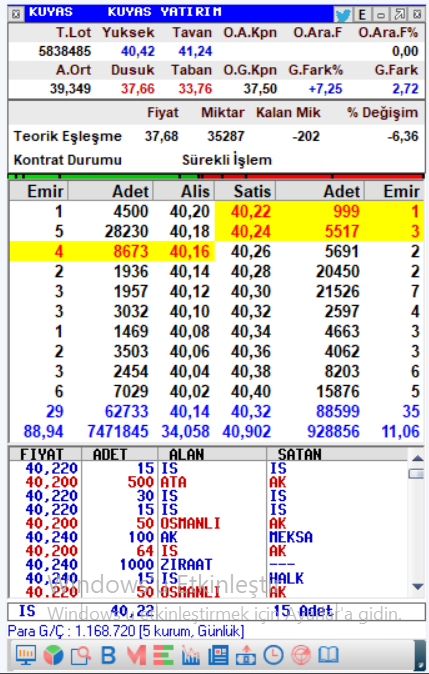Click the blue B icon in toolbar
The height and width of the screenshot is (674, 429).
click(x=108, y=655)
